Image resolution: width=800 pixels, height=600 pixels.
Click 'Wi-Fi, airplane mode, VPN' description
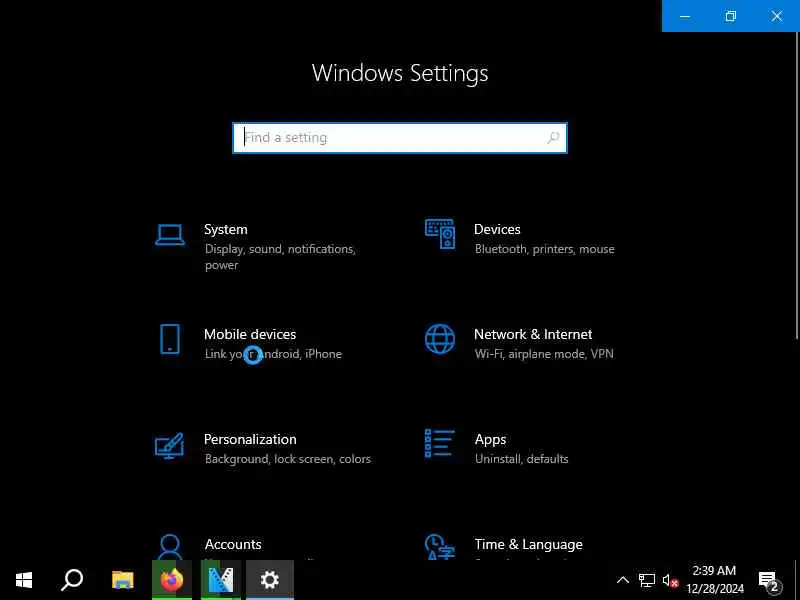pyautogui.click(x=544, y=354)
